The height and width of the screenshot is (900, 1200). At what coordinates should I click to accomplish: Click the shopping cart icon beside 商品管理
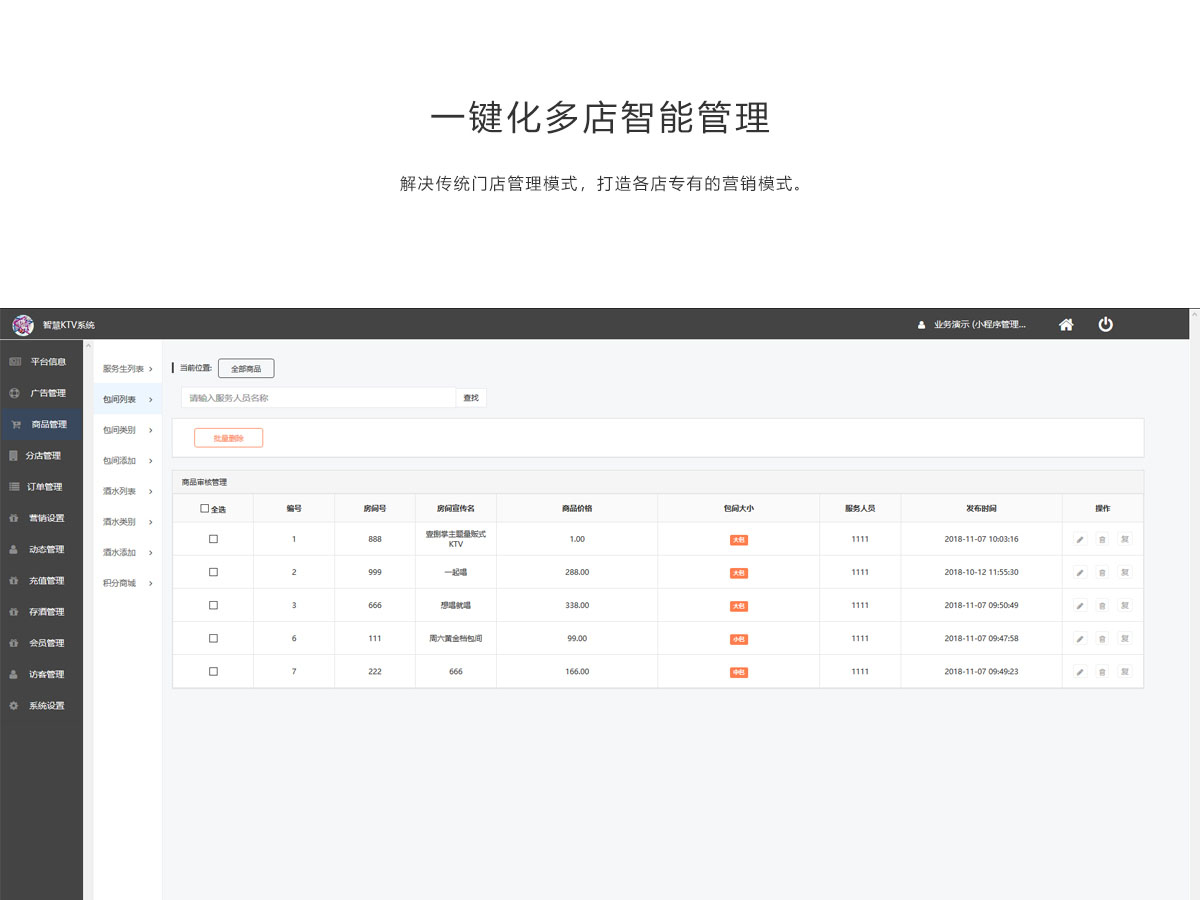tap(15, 424)
